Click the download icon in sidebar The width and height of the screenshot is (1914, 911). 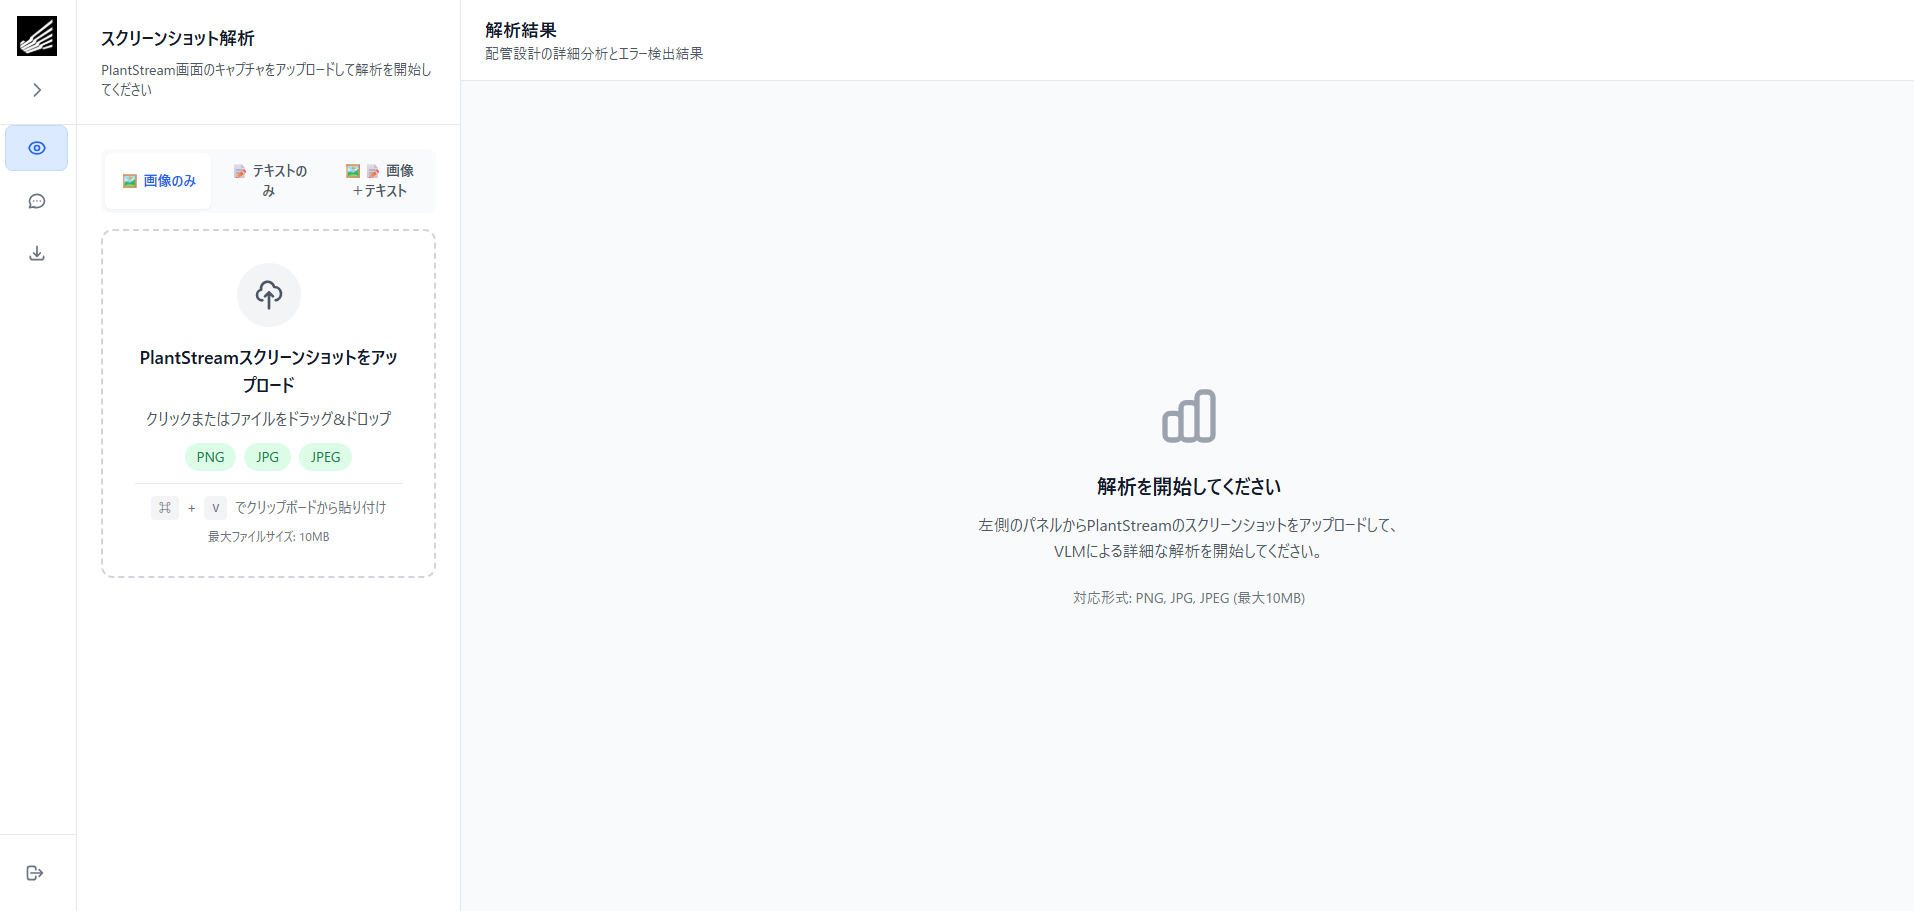tap(37, 253)
